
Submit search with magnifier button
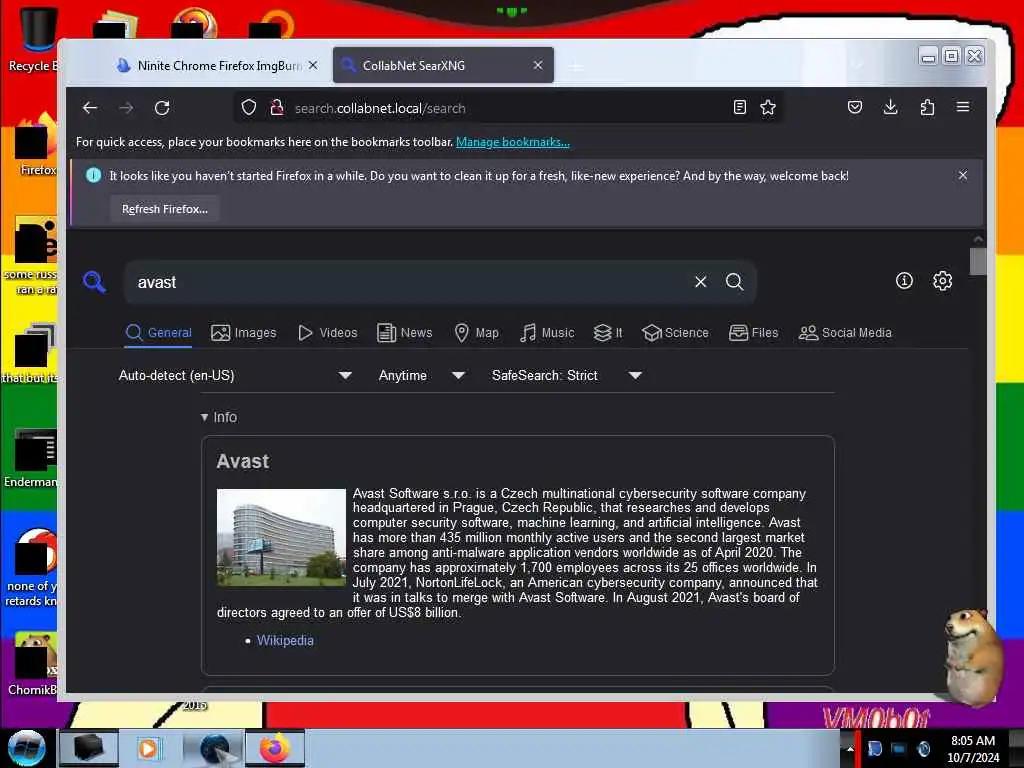(x=735, y=281)
